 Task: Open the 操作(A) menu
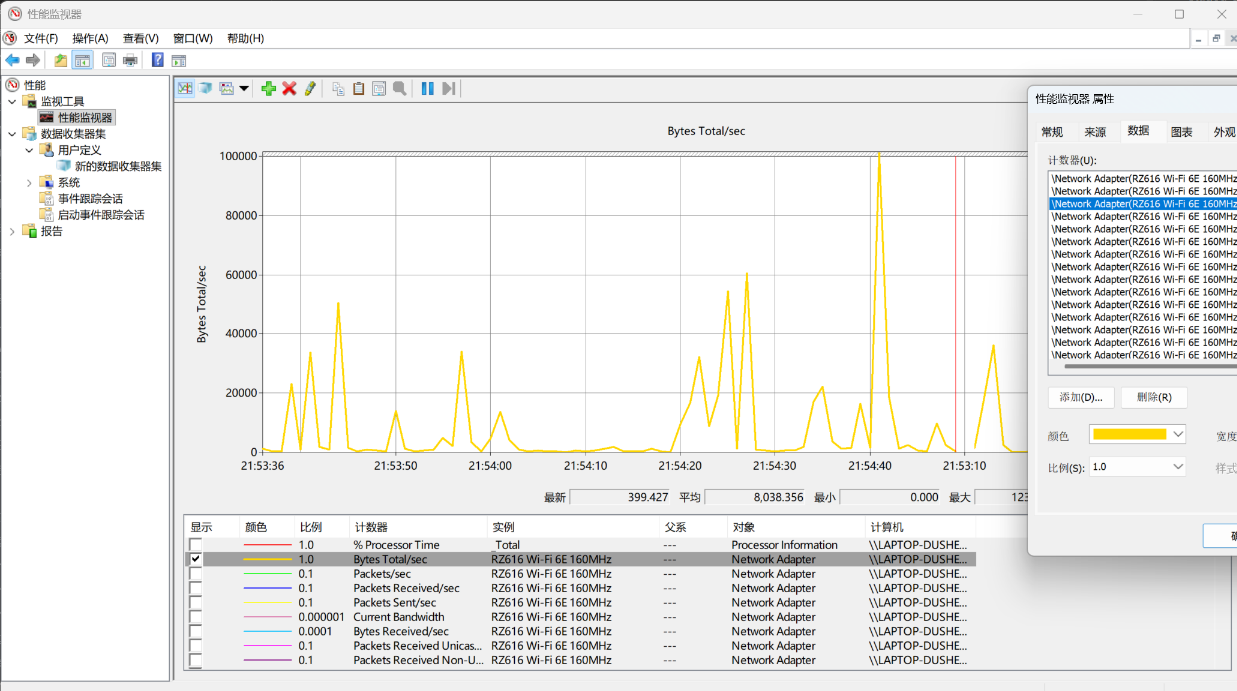point(90,38)
